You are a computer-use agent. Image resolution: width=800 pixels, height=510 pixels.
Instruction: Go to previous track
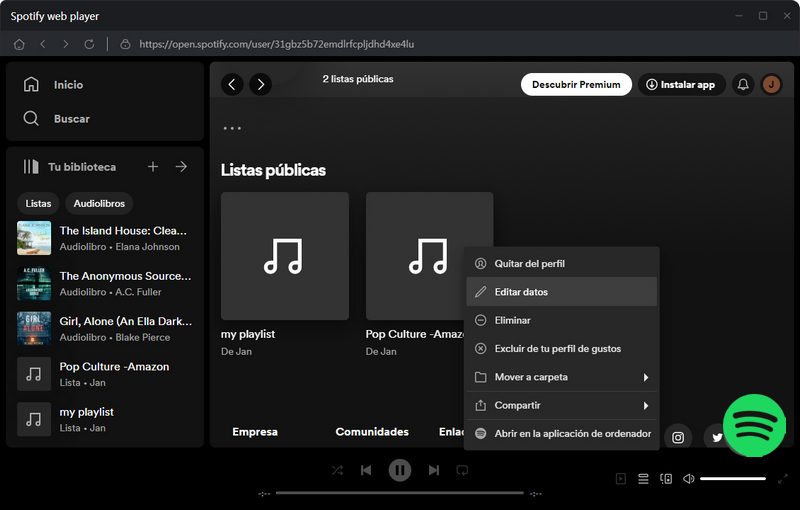coord(366,470)
